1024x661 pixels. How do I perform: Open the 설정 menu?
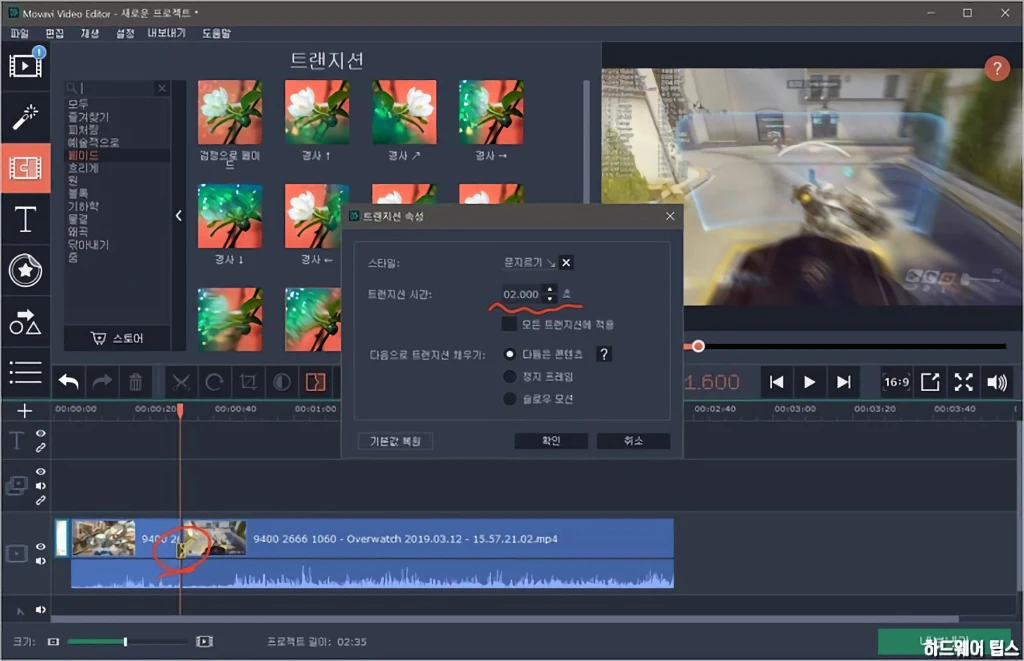click(x=125, y=33)
